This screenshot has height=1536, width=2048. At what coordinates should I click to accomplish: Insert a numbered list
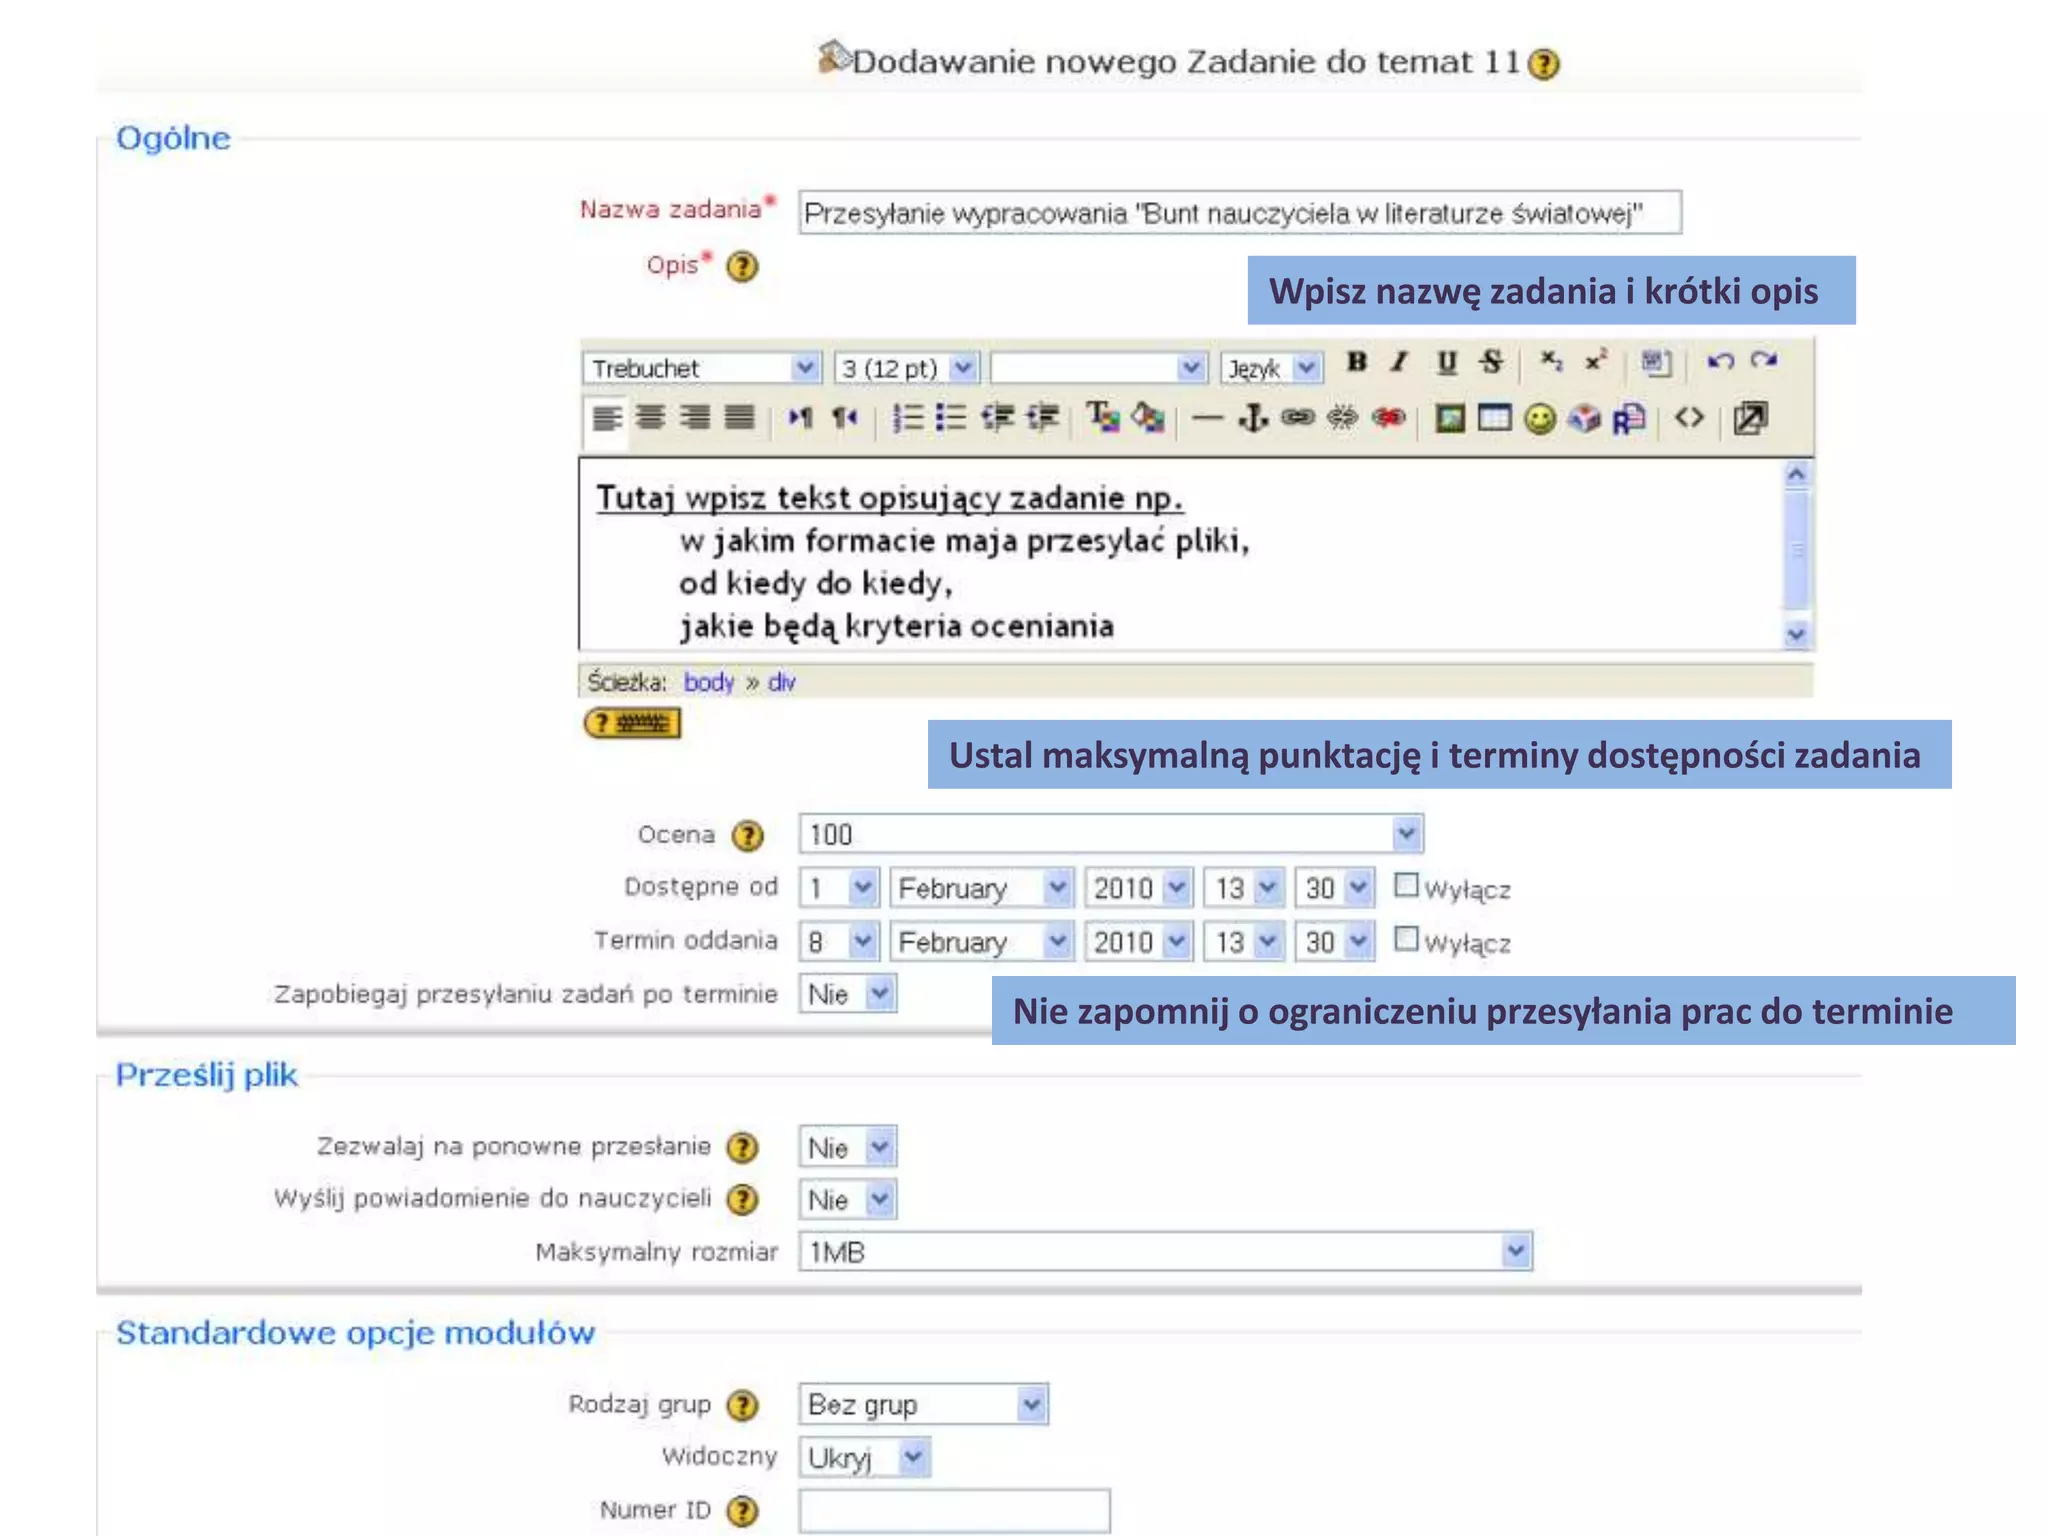pos(907,418)
